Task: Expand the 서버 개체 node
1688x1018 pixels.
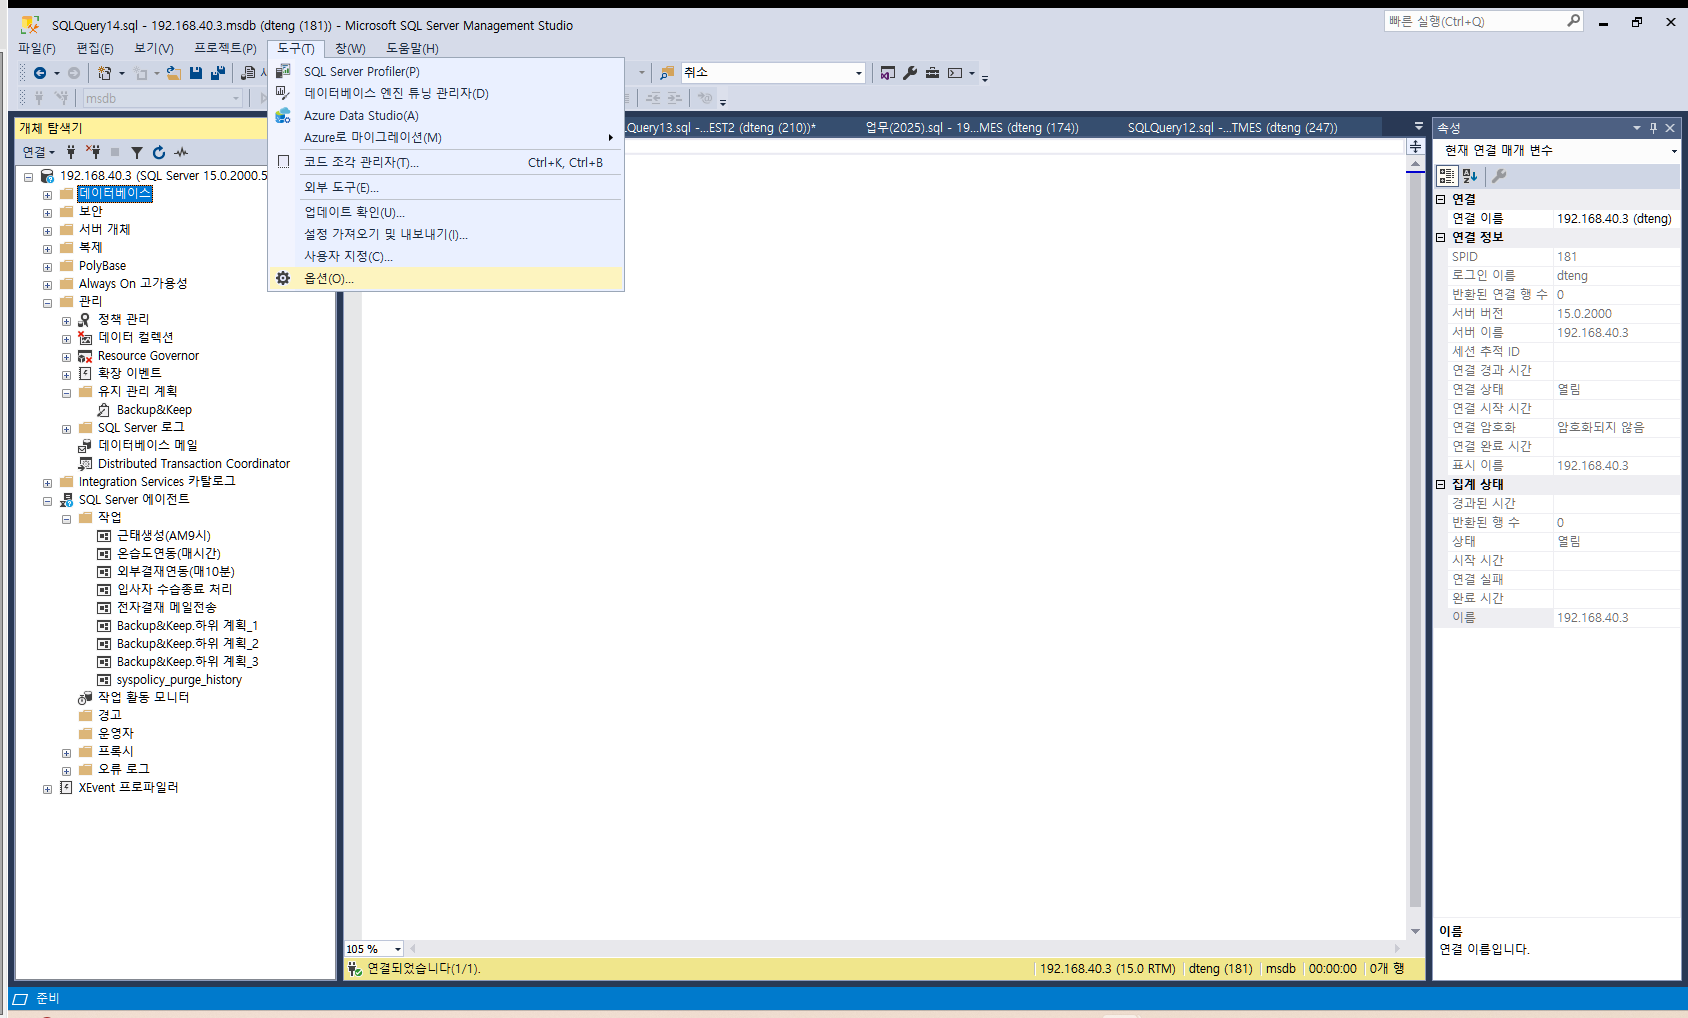Action: click(x=47, y=230)
